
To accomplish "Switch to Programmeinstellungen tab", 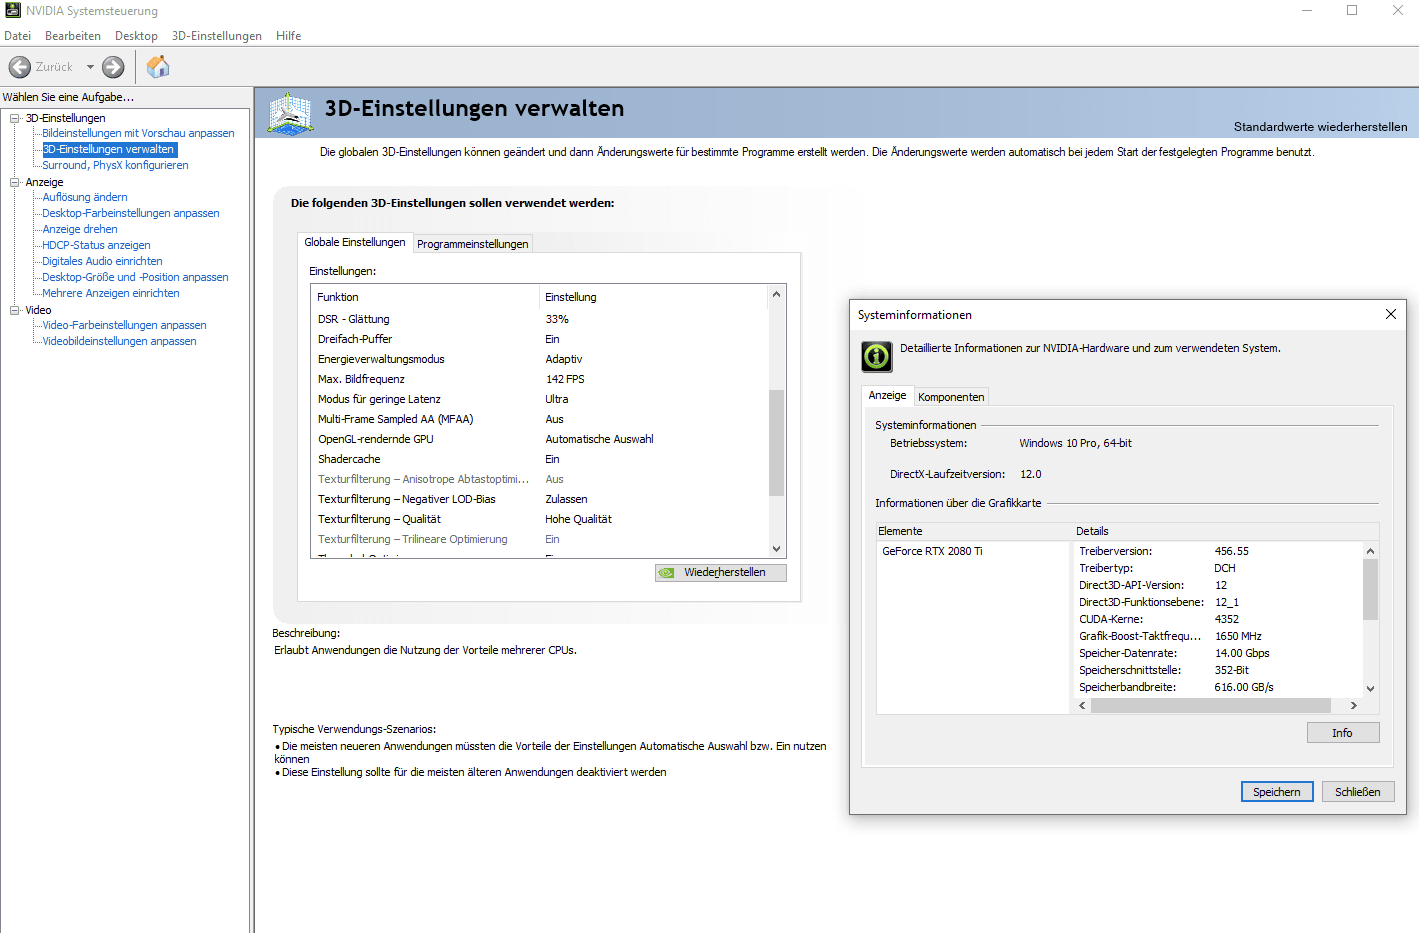I will coord(472,244).
